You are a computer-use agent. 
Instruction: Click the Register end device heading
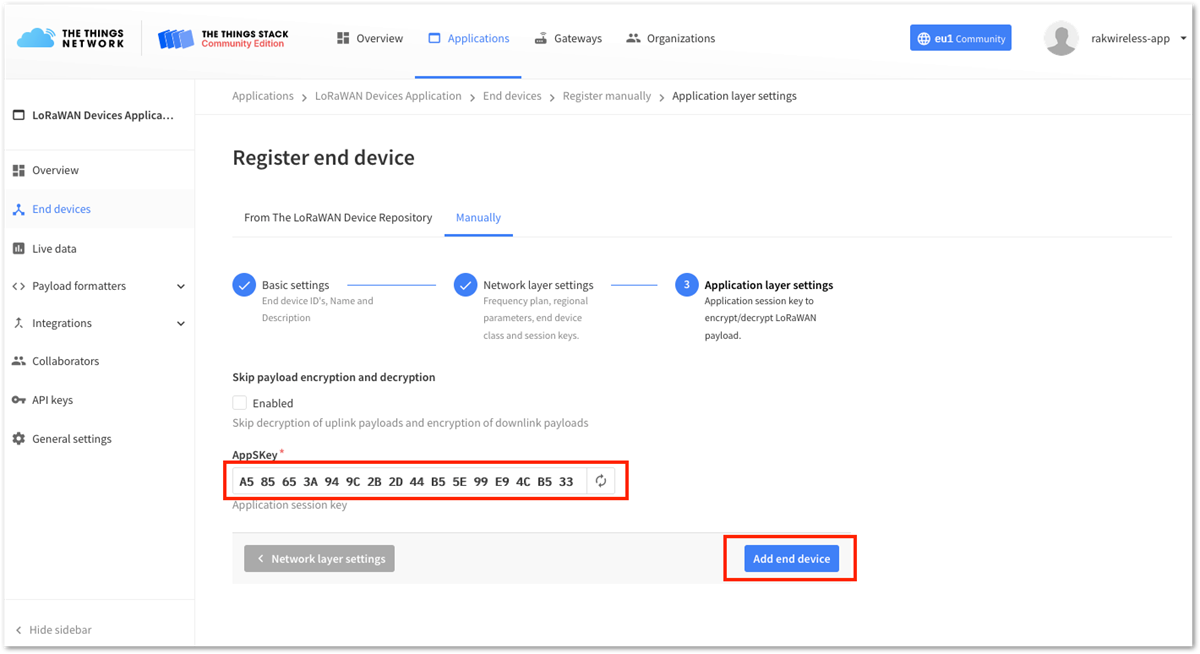point(323,158)
